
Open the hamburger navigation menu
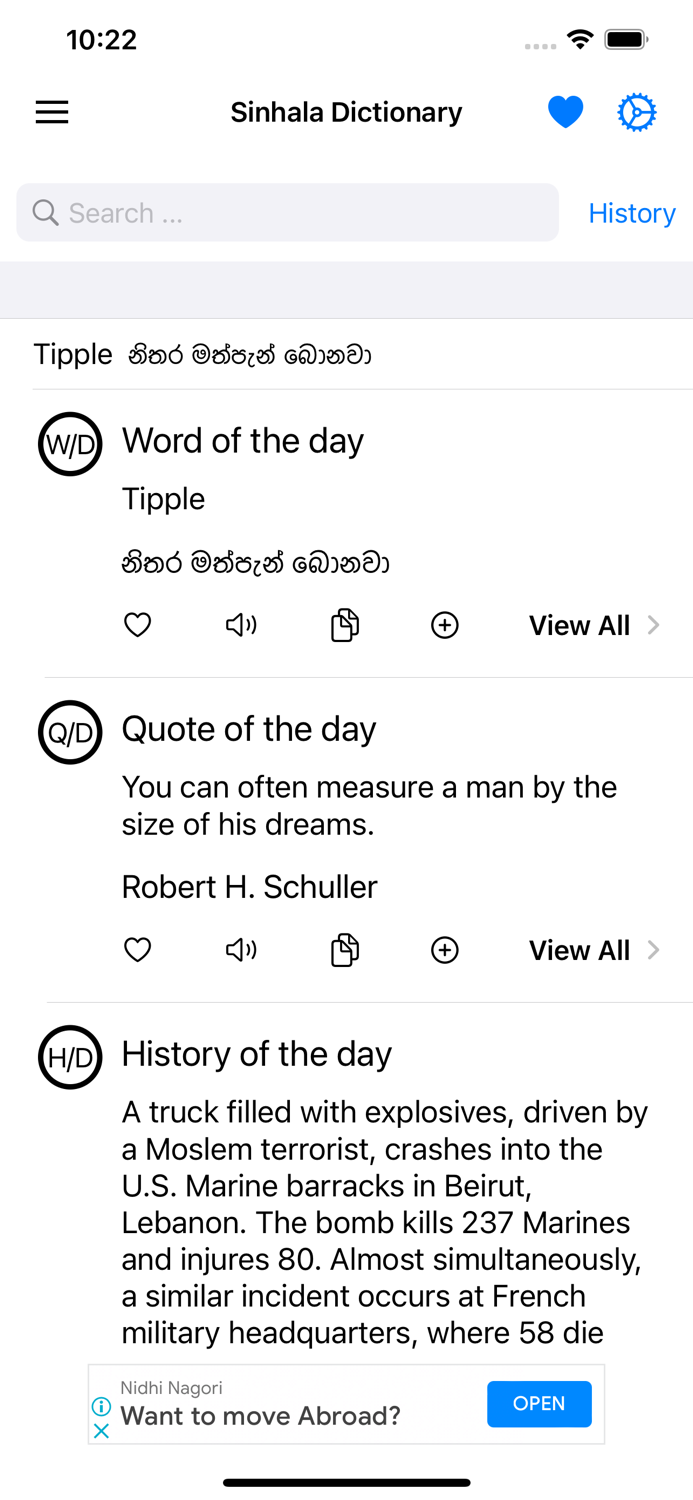pyautogui.click(x=51, y=112)
